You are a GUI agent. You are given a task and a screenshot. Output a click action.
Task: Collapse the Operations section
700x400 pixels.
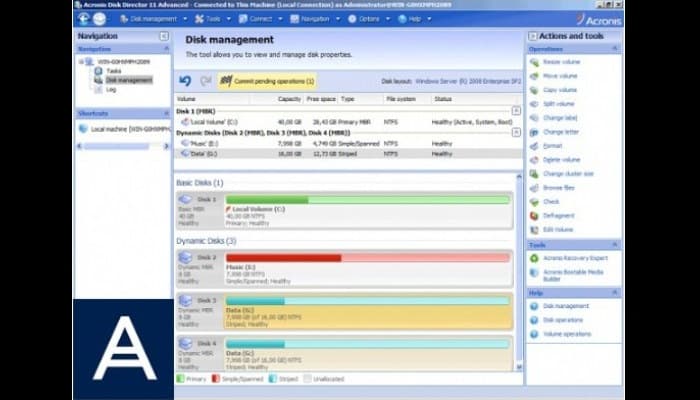615,49
